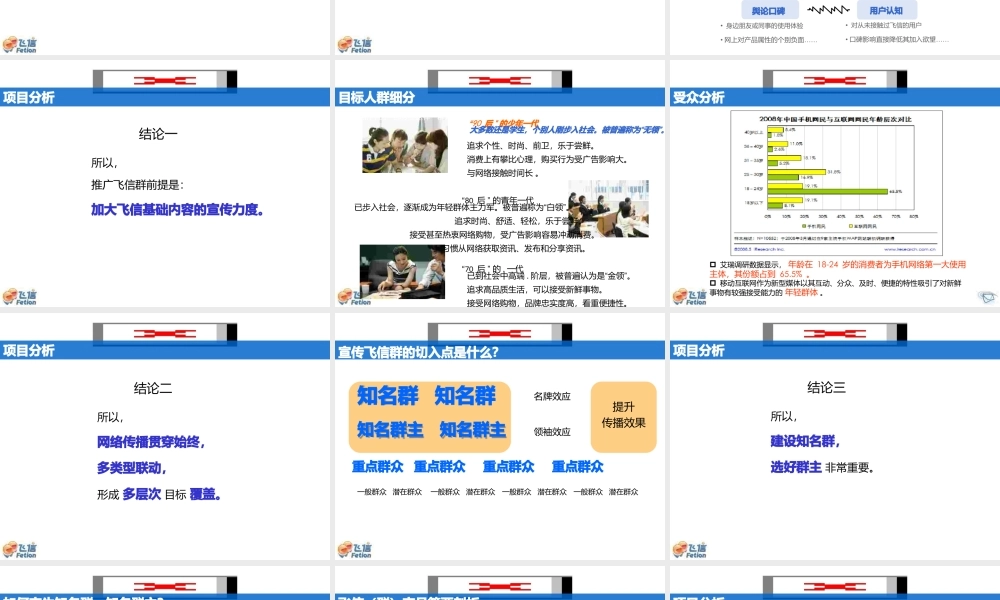Click the office workers photo beside 80后 text
The image size is (1000, 600).
608,209
